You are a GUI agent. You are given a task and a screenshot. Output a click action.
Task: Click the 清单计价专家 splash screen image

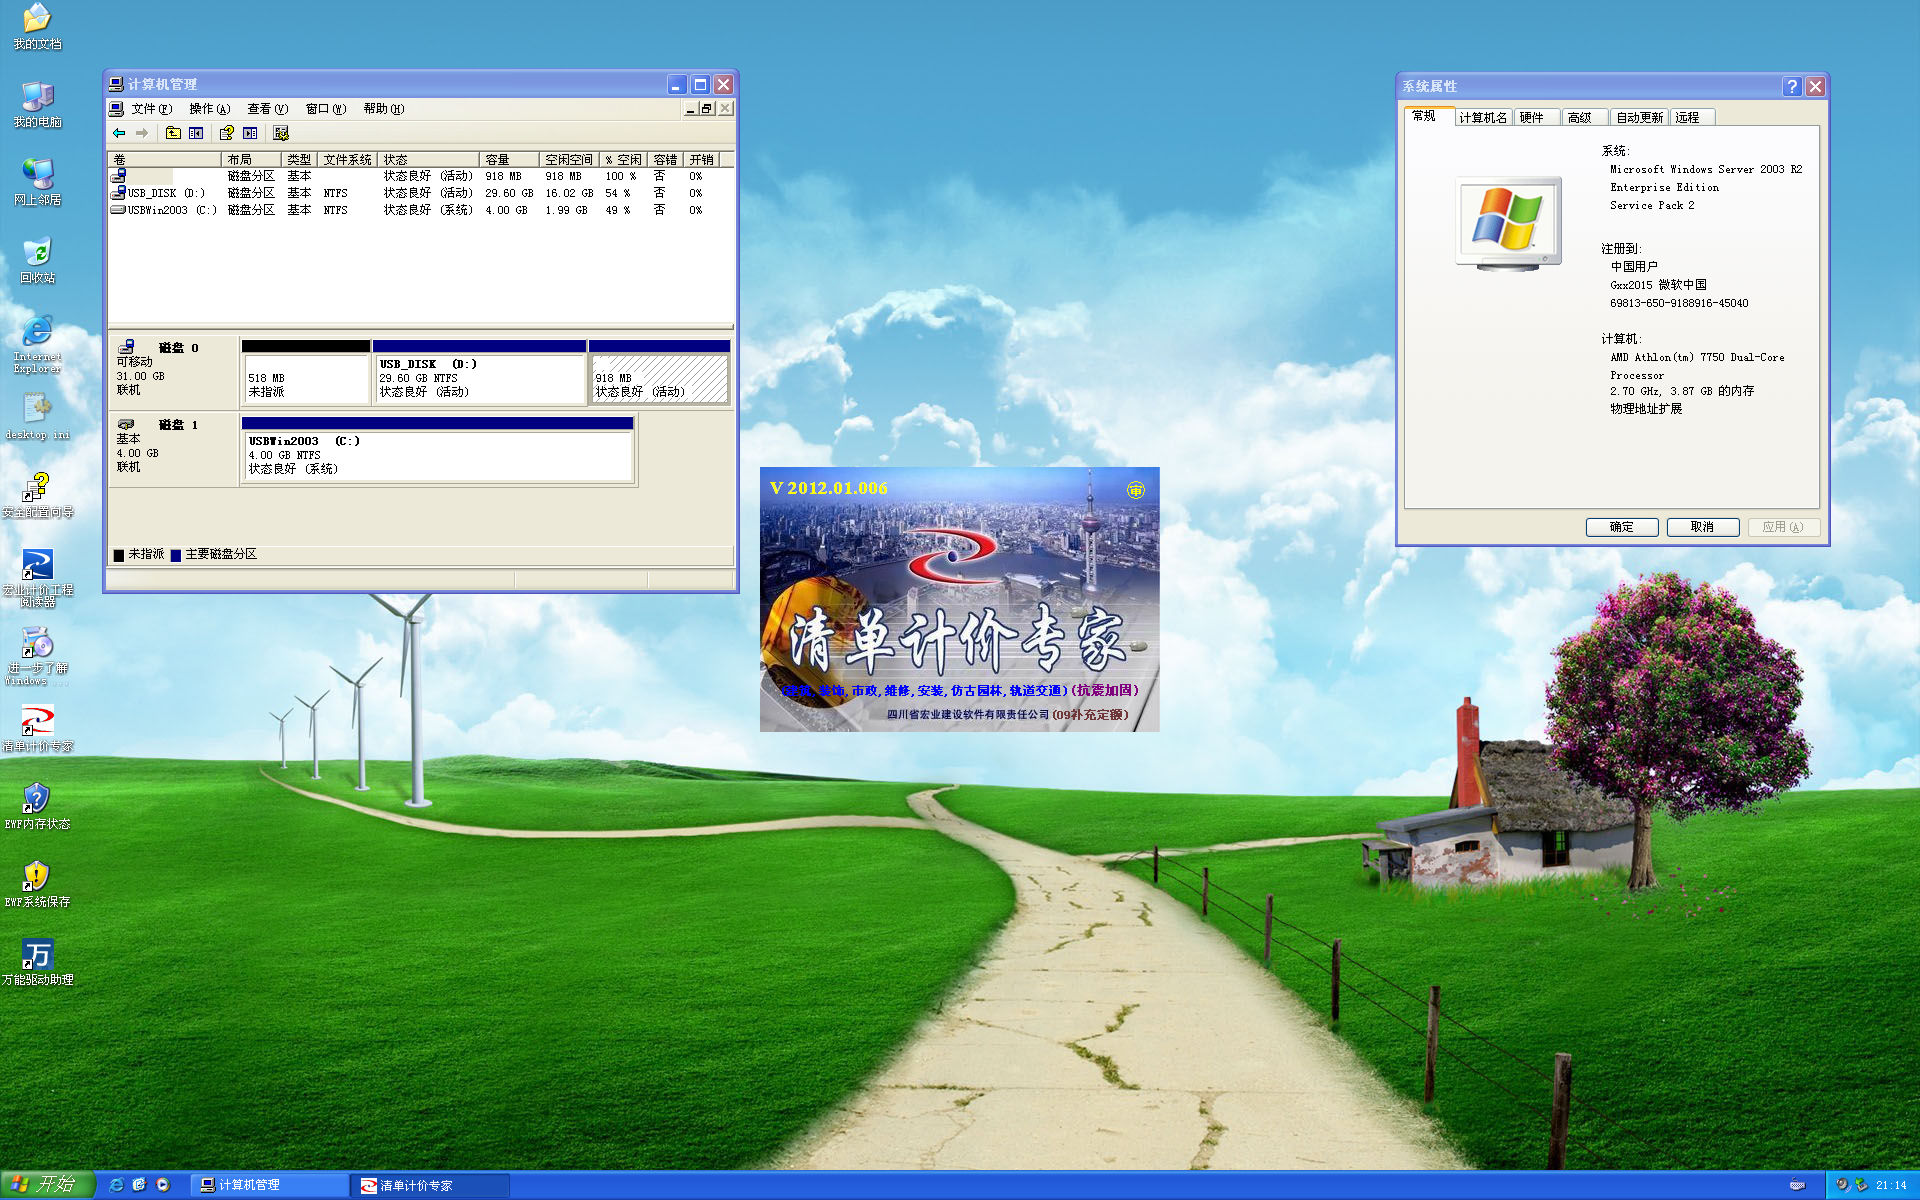coord(960,599)
